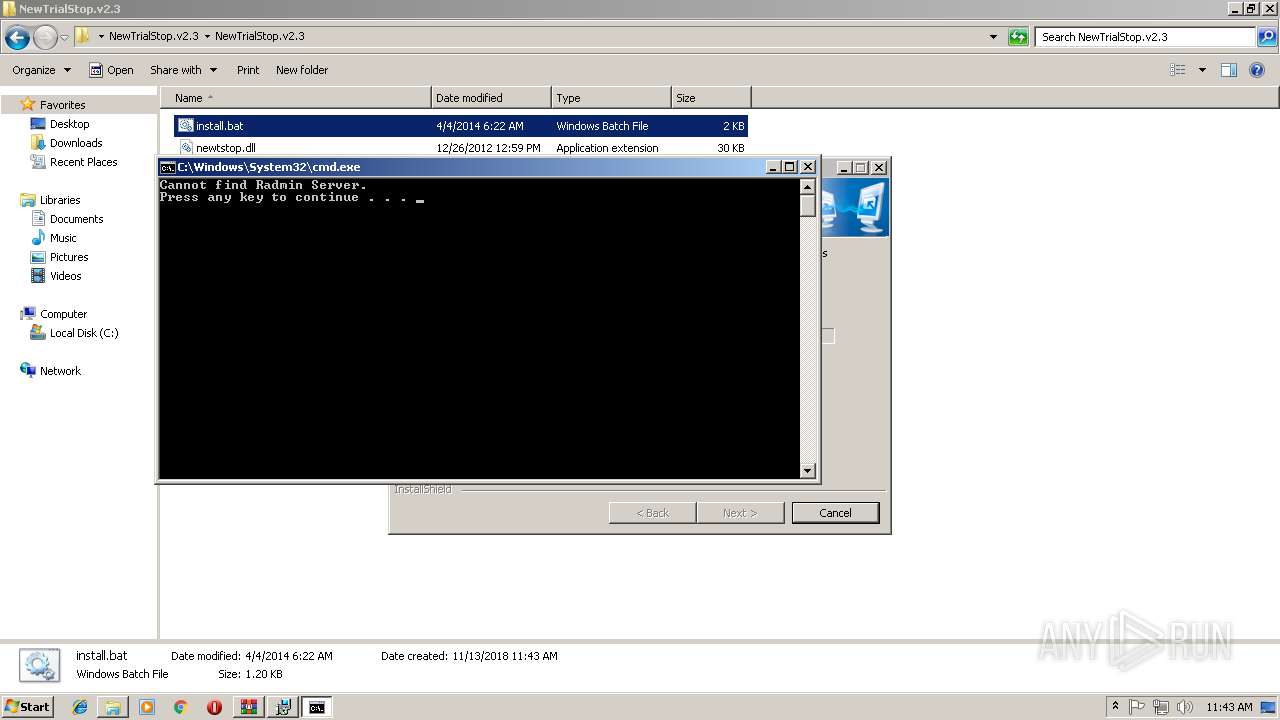Viewport: 1280px width, 720px height.
Task: Change the view with the view icon
Action: tap(1178, 70)
